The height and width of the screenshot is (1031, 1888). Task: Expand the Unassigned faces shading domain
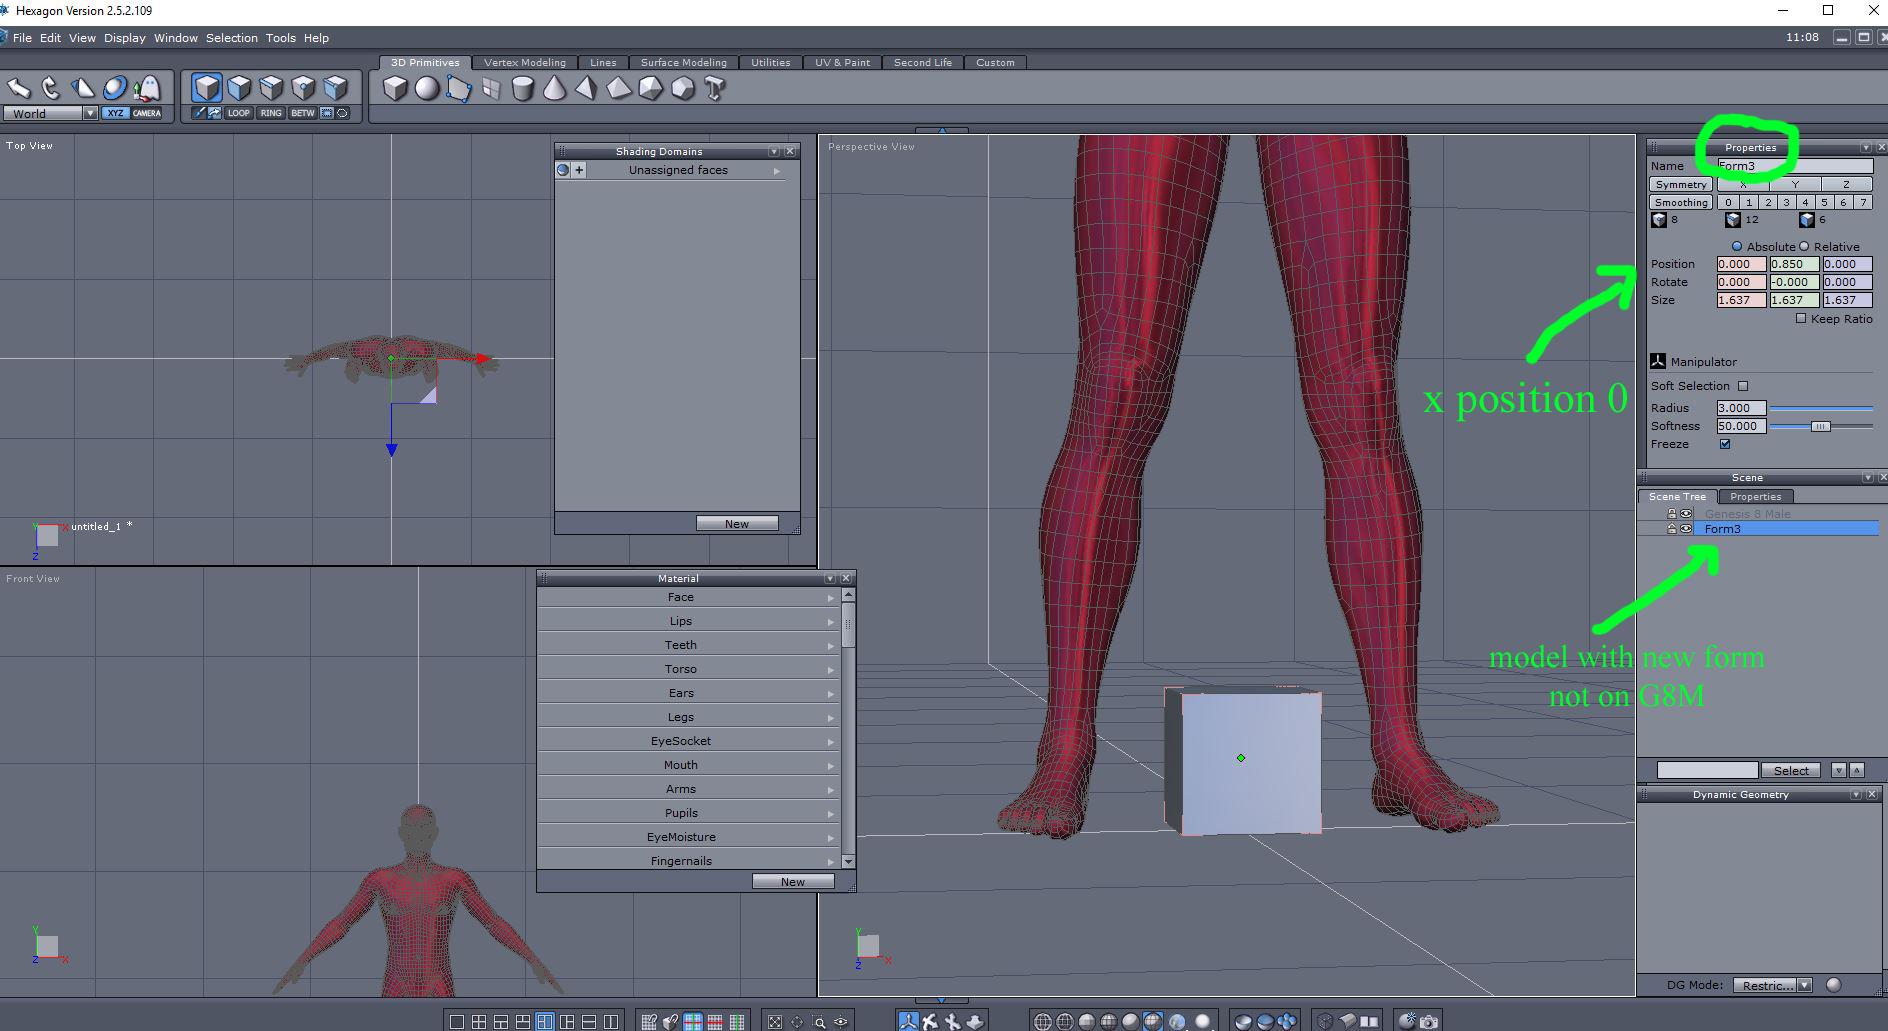[x=776, y=171]
